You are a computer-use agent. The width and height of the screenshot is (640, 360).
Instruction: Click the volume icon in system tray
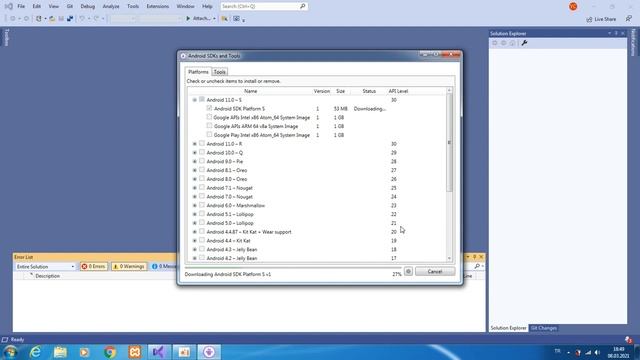tap(597, 352)
